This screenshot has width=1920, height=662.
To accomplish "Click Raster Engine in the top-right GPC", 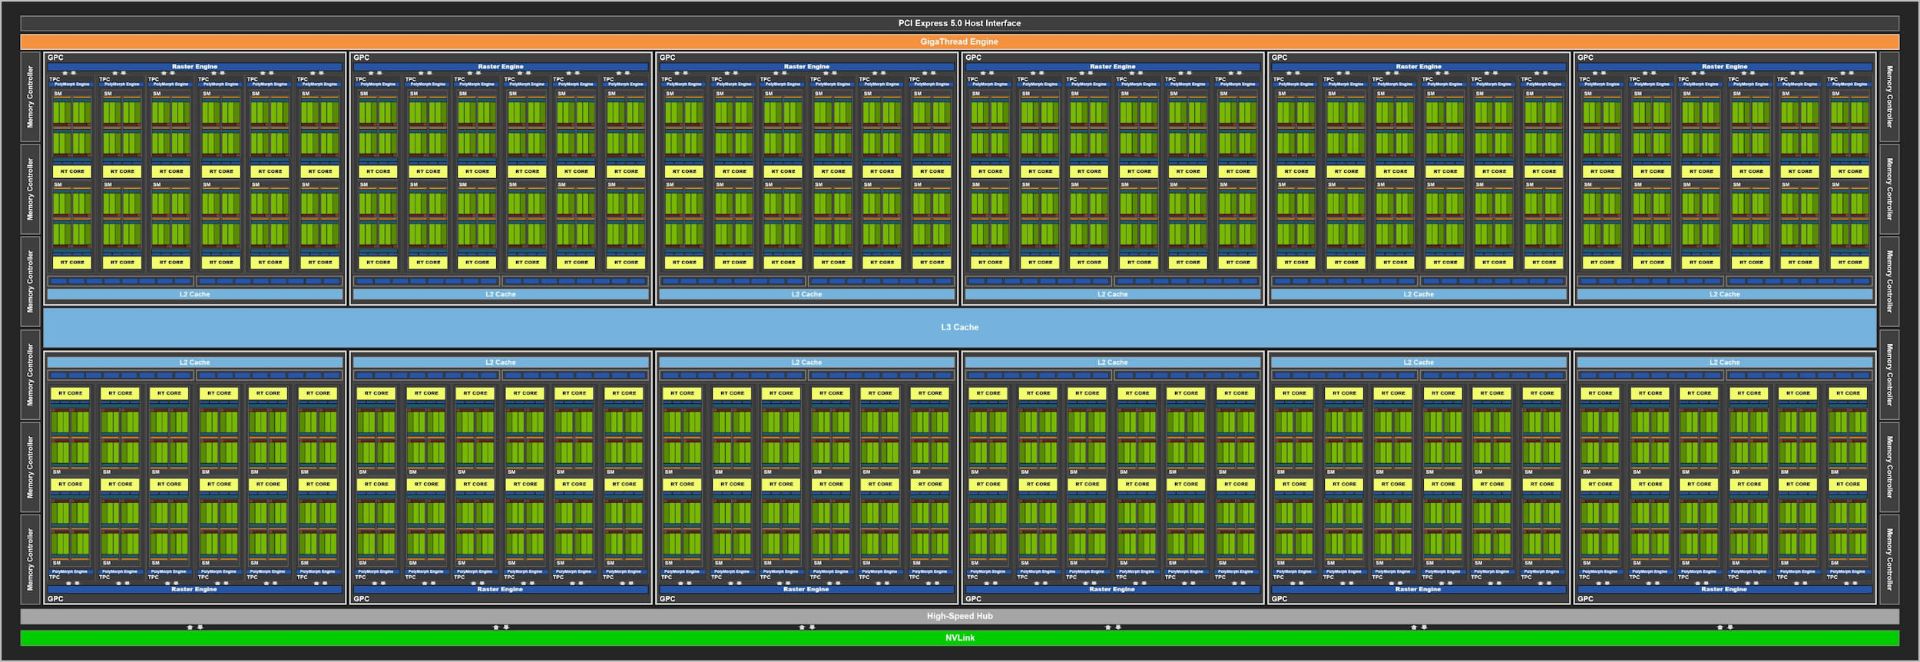I will tap(1724, 67).
